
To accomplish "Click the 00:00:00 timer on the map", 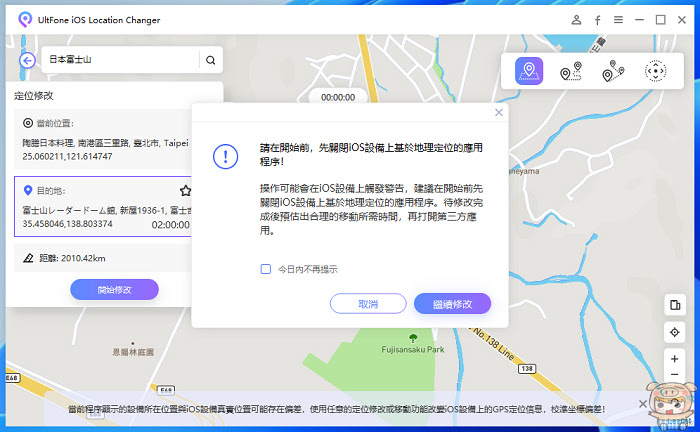I will click(x=338, y=97).
